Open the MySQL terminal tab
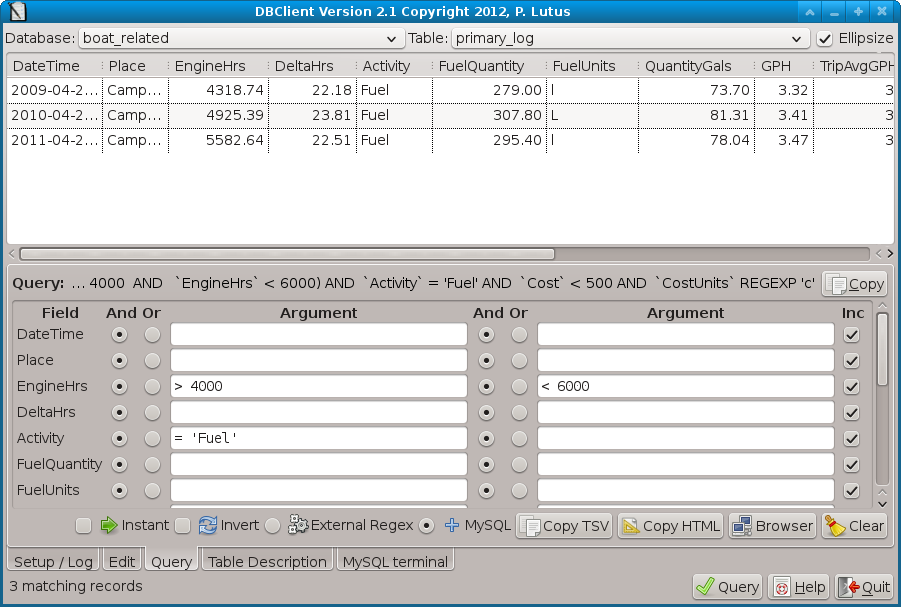This screenshot has width=901, height=607. point(395,562)
